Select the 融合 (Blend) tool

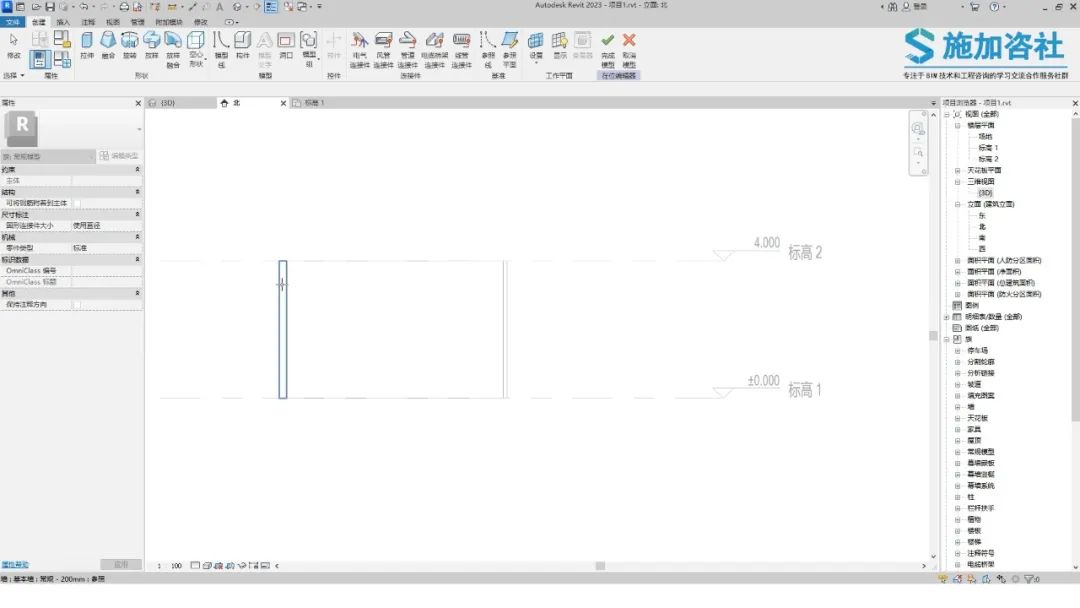tap(108, 45)
